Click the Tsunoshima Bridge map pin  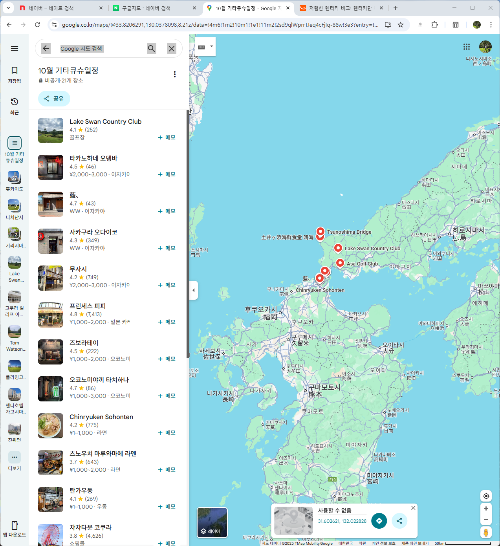pyautogui.click(x=320, y=231)
